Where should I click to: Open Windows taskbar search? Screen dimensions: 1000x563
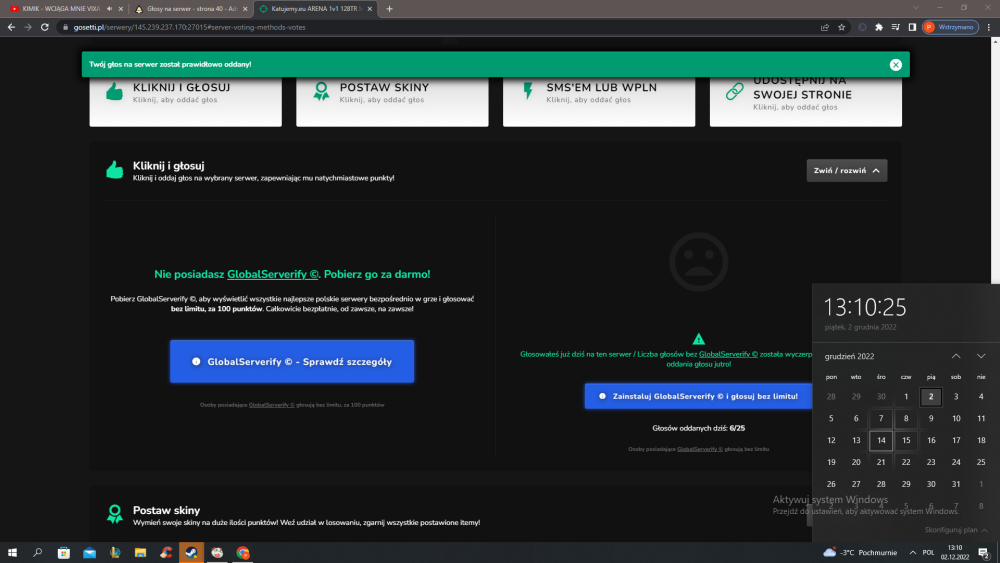tap(38, 553)
